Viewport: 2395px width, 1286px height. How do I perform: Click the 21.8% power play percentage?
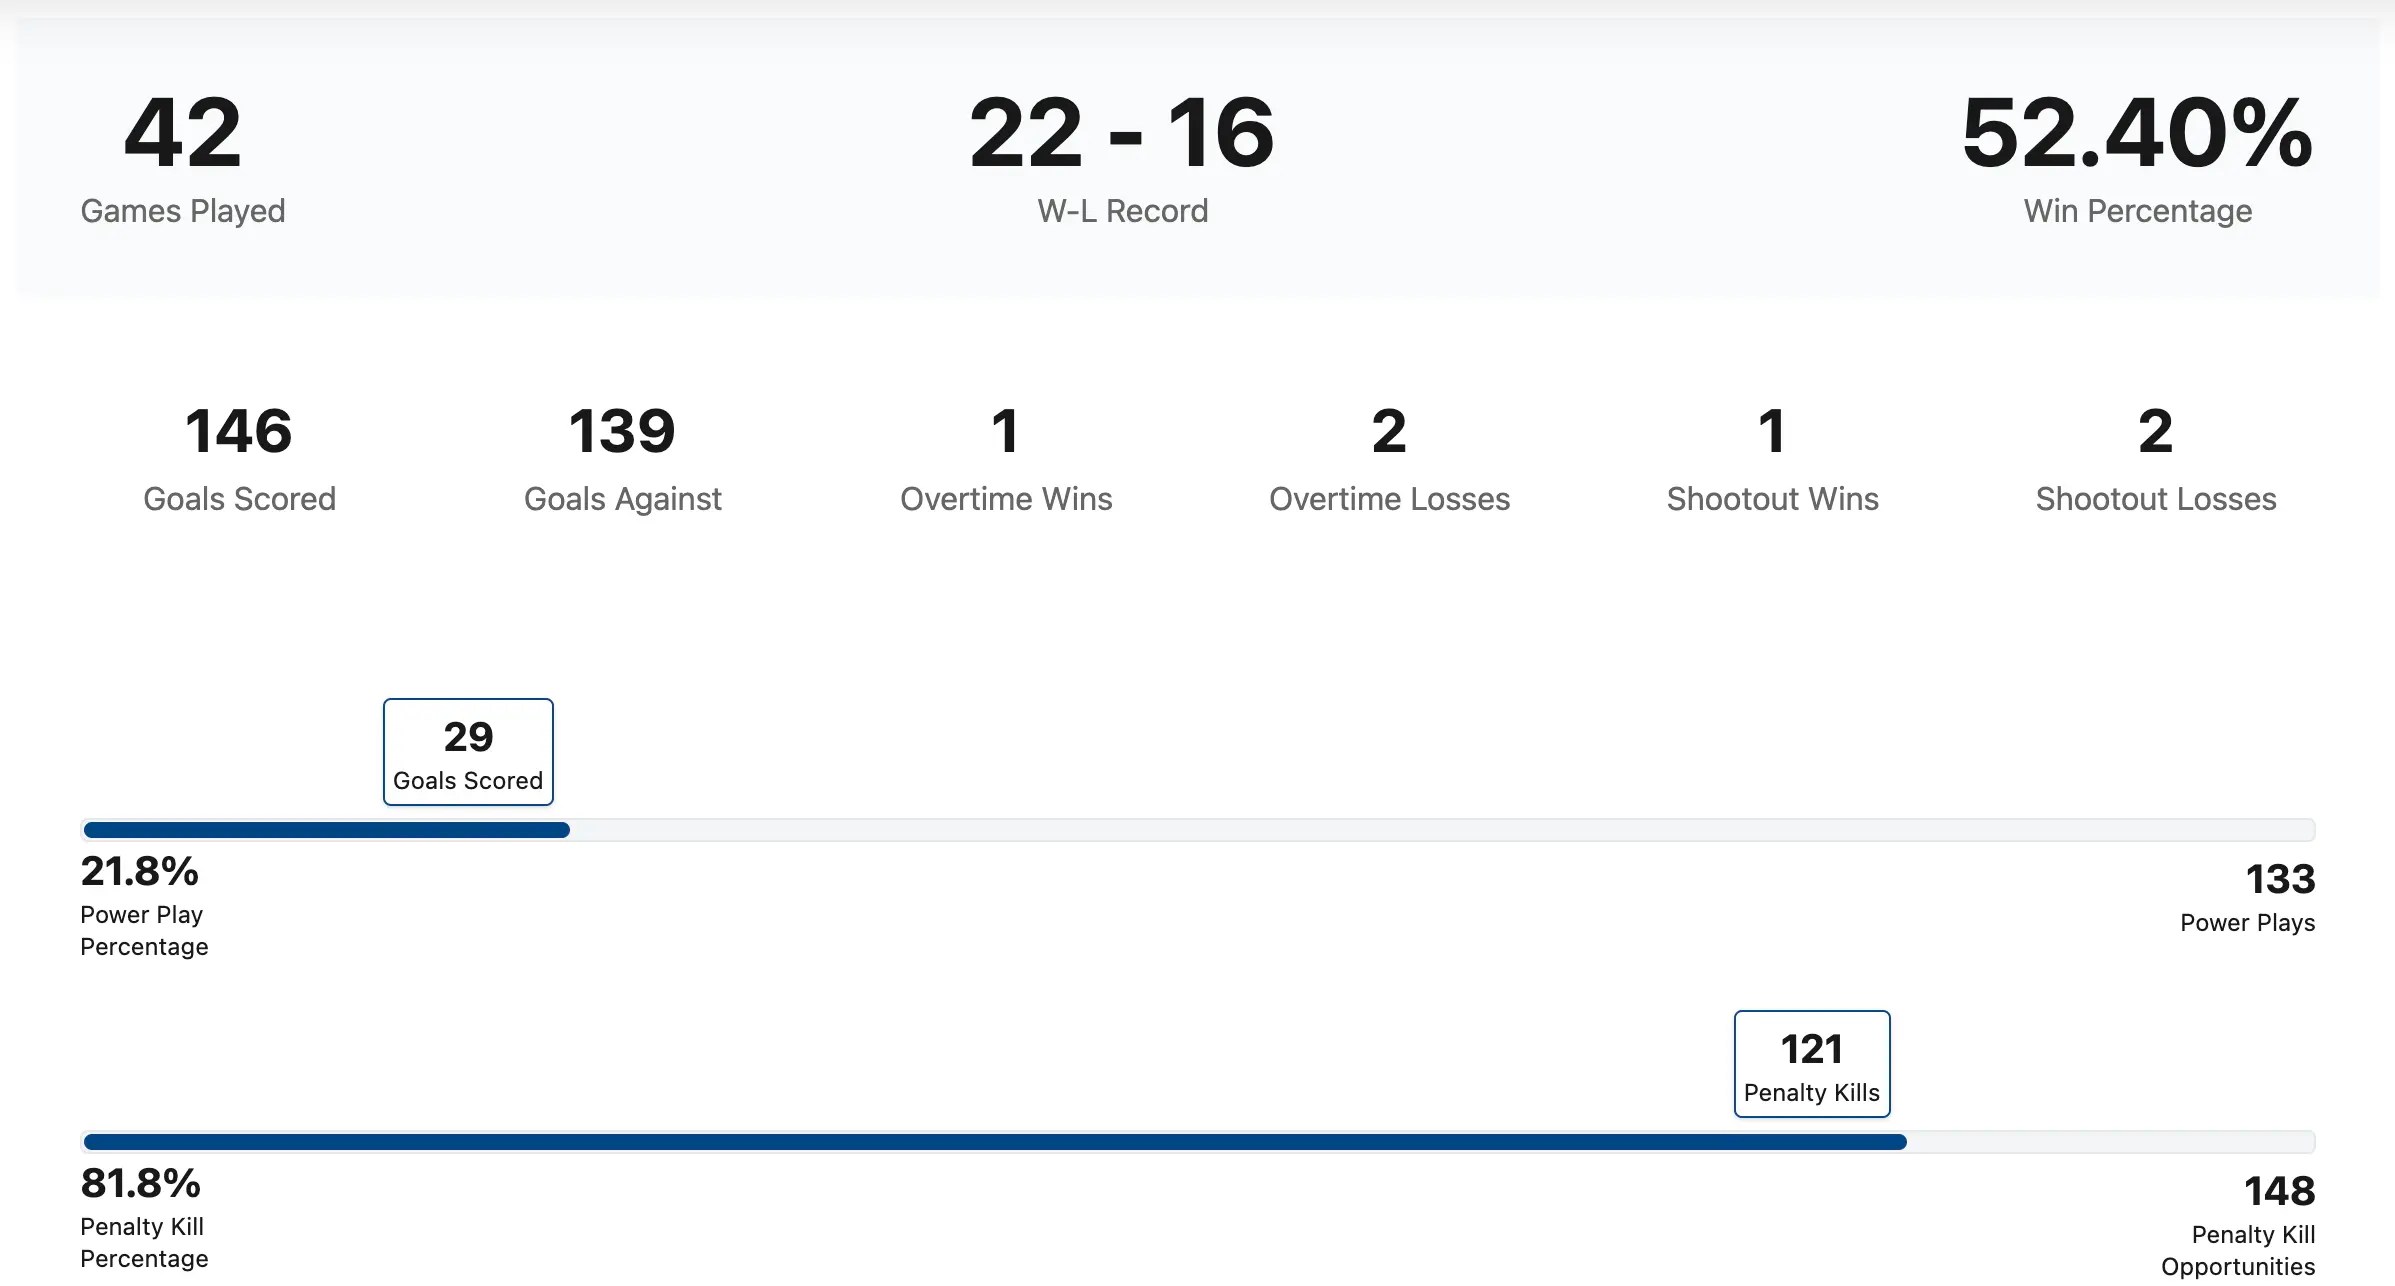[x=140, y=872]
